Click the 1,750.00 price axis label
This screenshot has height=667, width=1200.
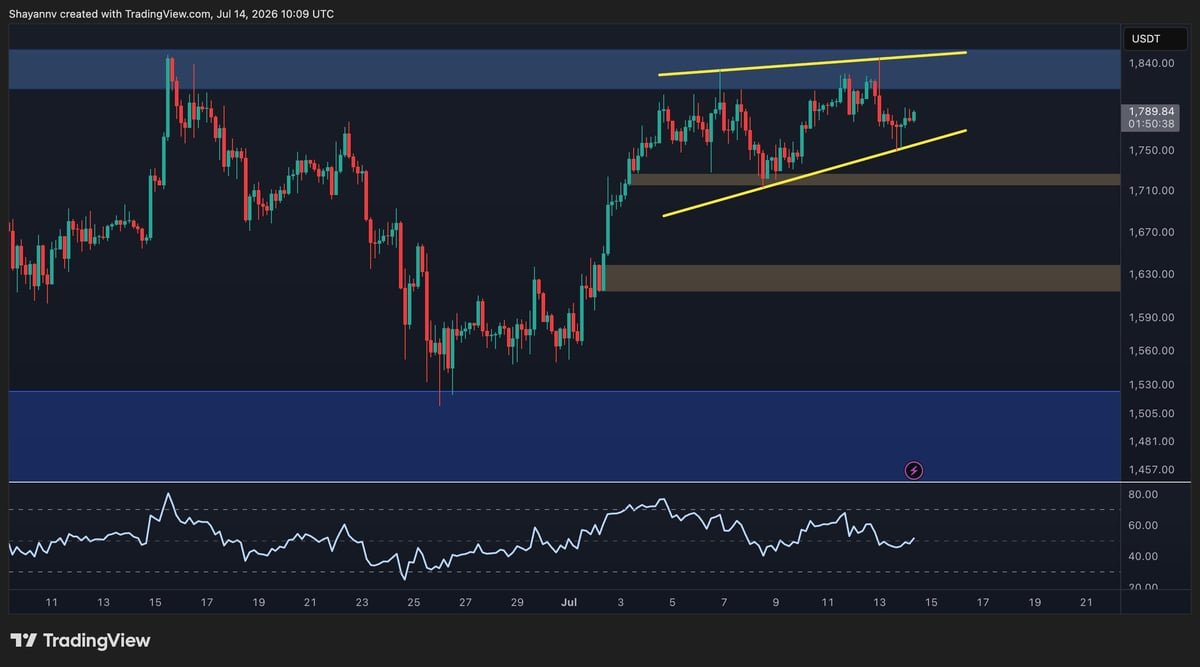point(1151,150)
